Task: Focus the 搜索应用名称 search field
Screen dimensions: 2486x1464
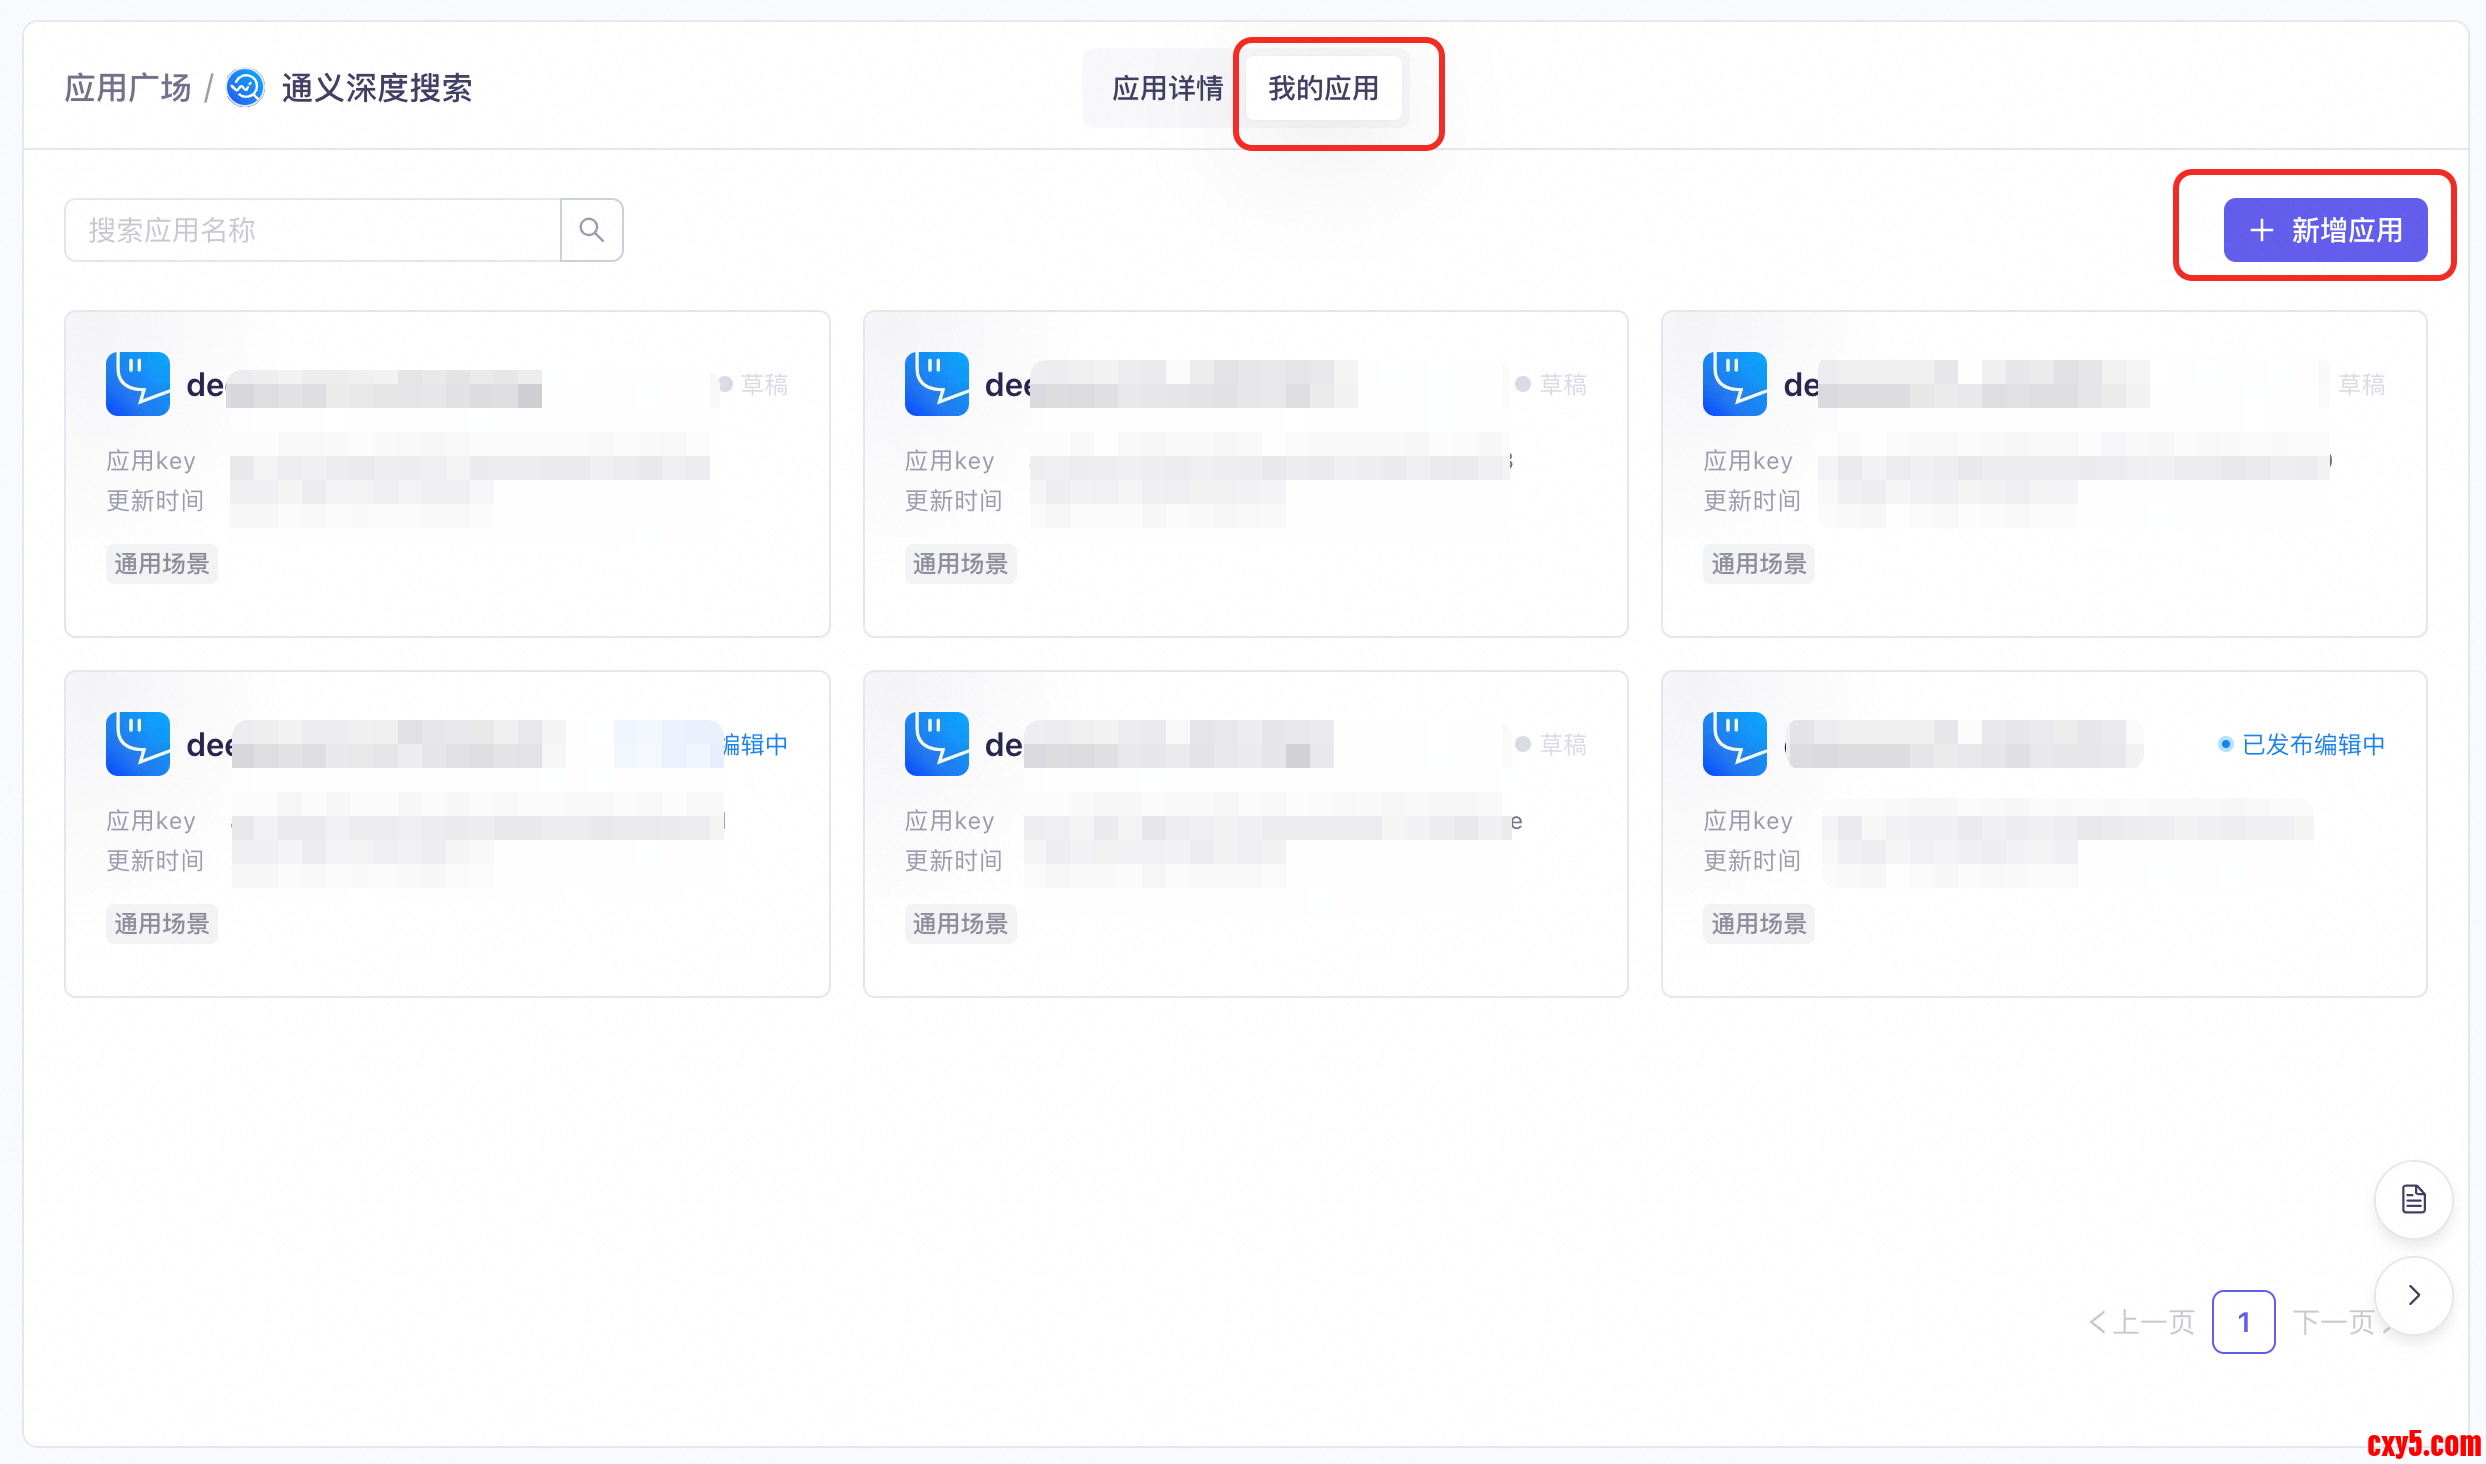Action: (x=312, y=230)
